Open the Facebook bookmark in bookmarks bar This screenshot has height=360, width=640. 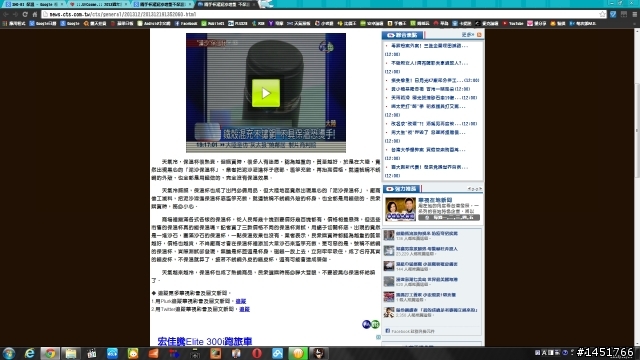(x=186, y=24)
